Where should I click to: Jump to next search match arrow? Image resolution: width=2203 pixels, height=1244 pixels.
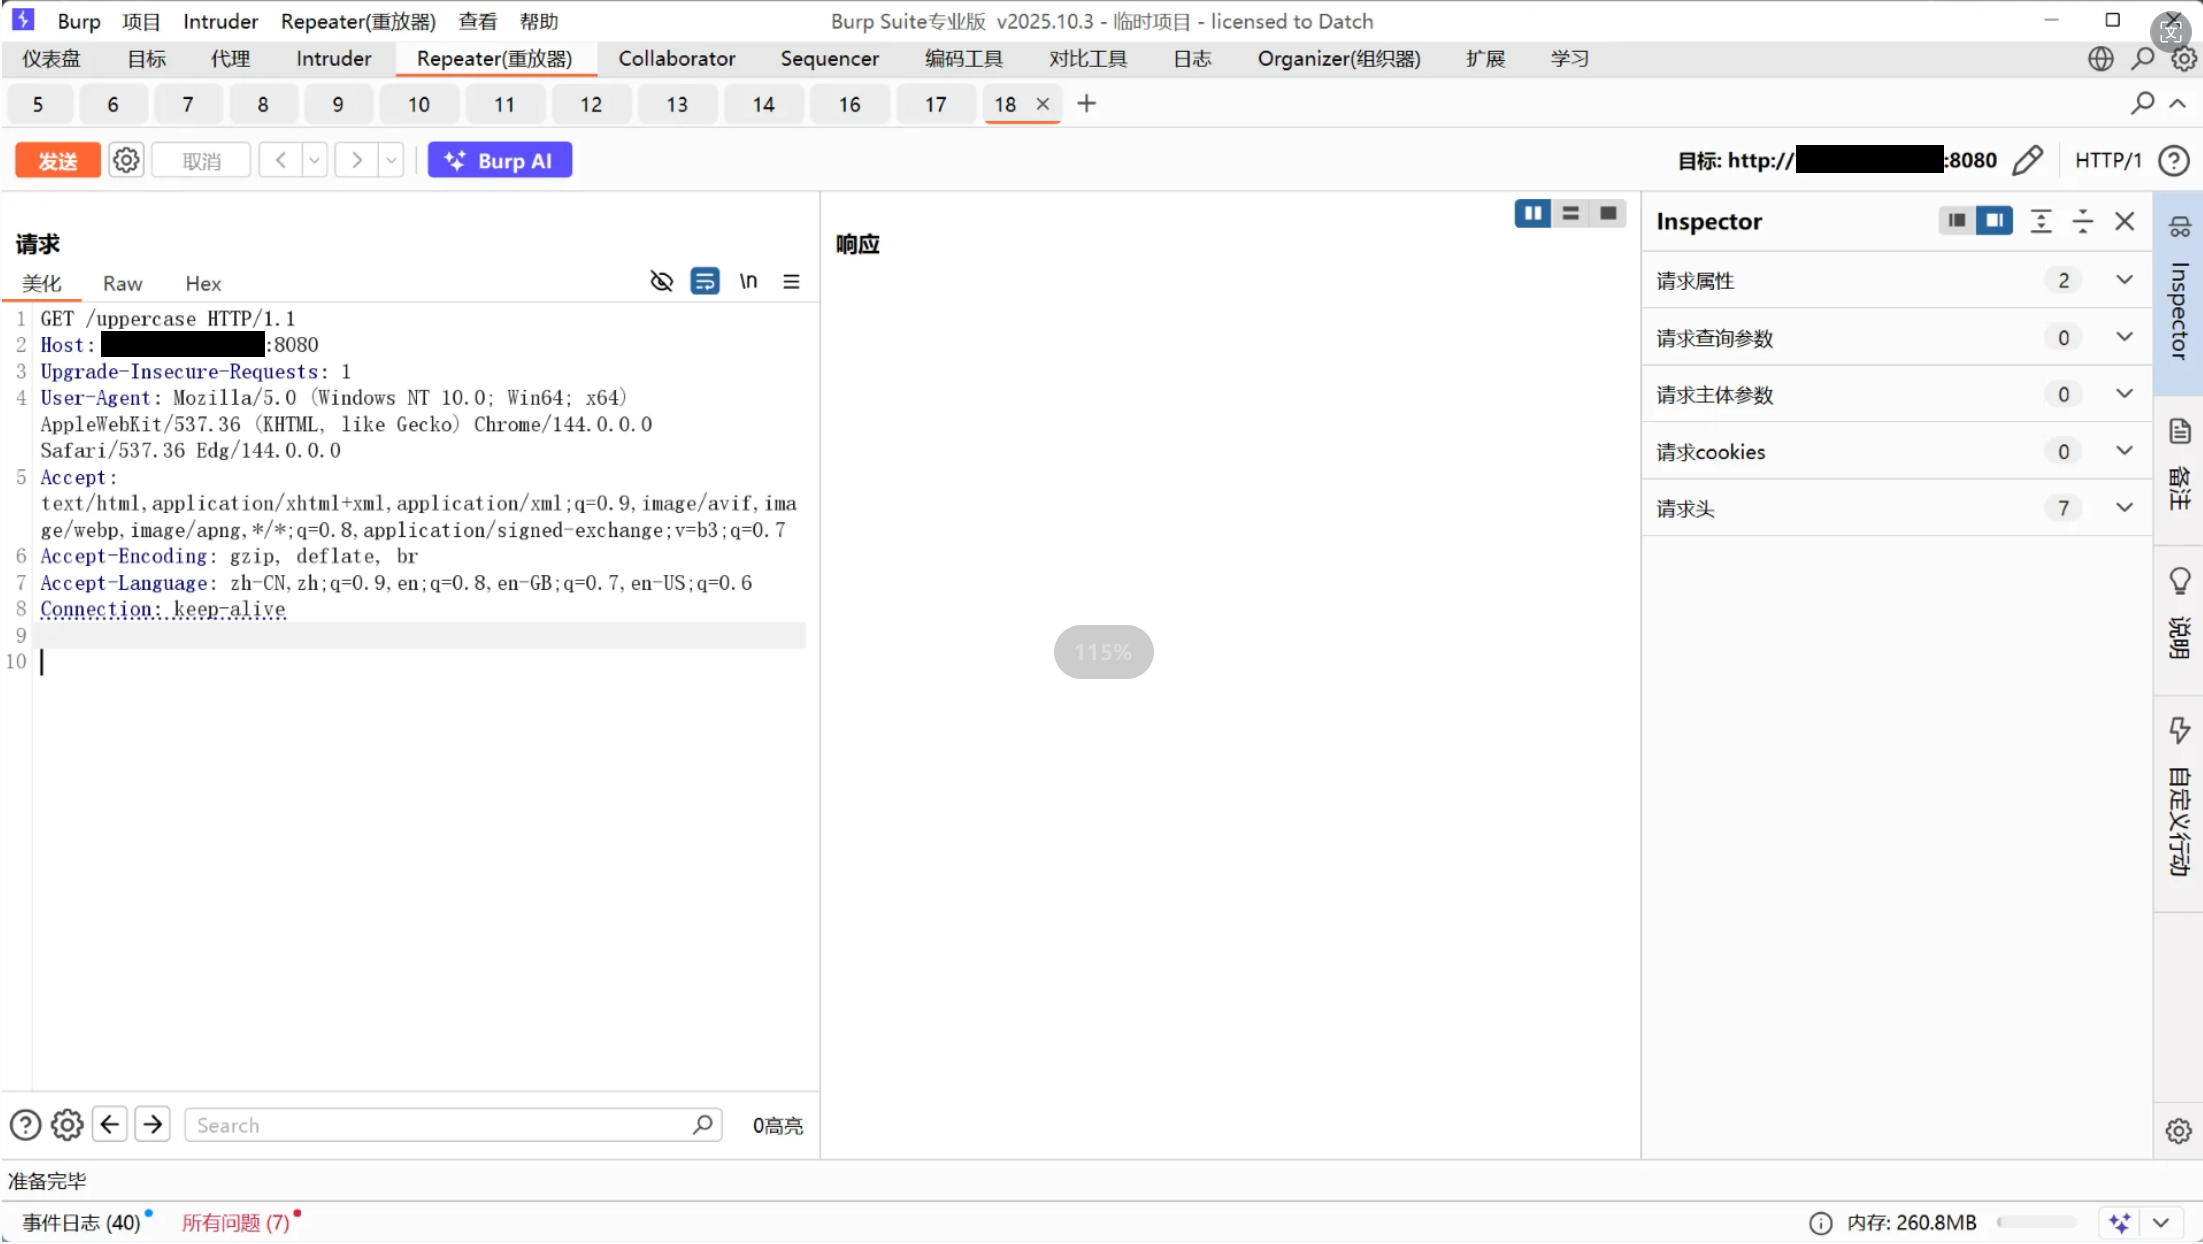point(153,1124)
